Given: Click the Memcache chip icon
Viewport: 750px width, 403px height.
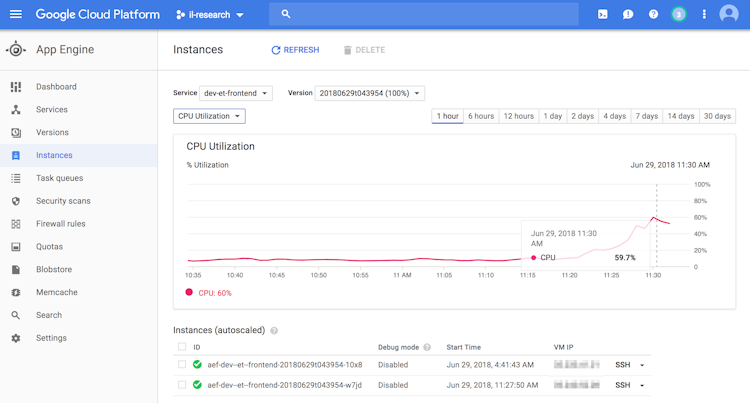Looking at the screenshot, I should coord(16,293).
